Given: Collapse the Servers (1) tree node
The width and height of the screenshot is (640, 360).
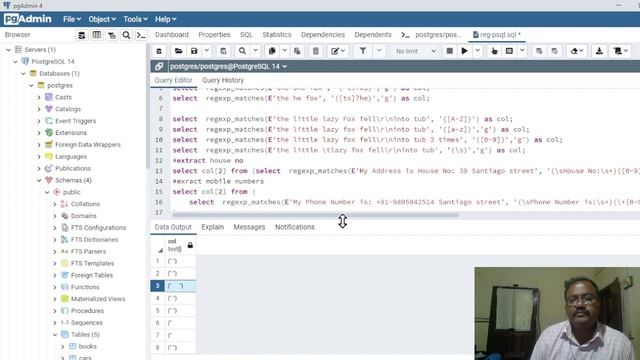Looking at the screenshot, I should (9, 50).
